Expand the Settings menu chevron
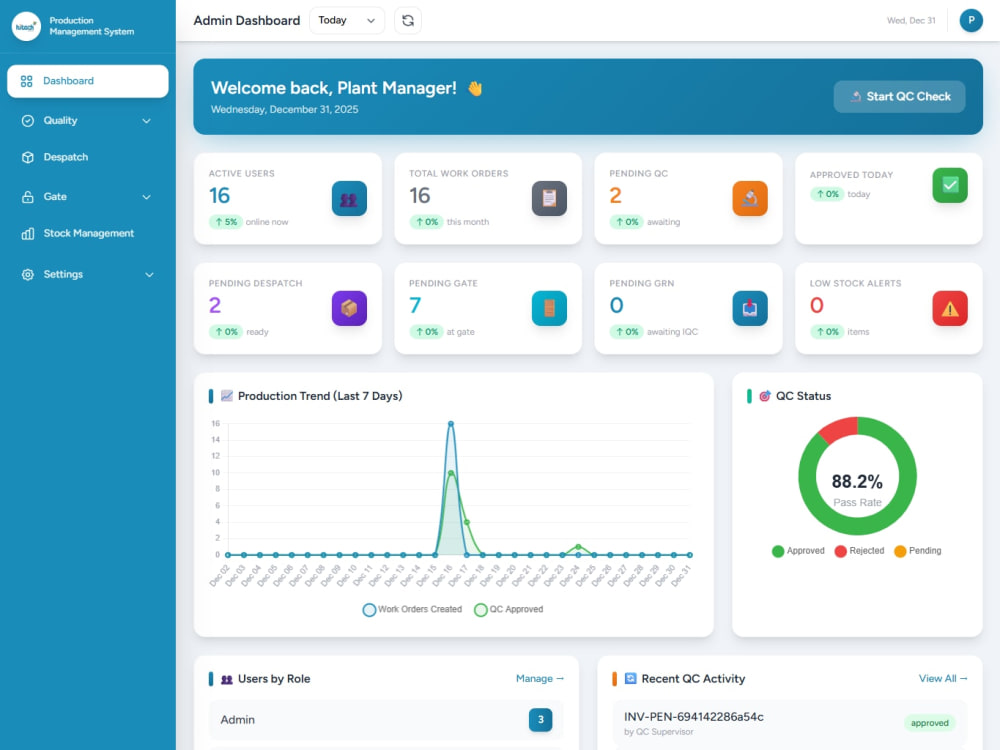 (149, 275)
